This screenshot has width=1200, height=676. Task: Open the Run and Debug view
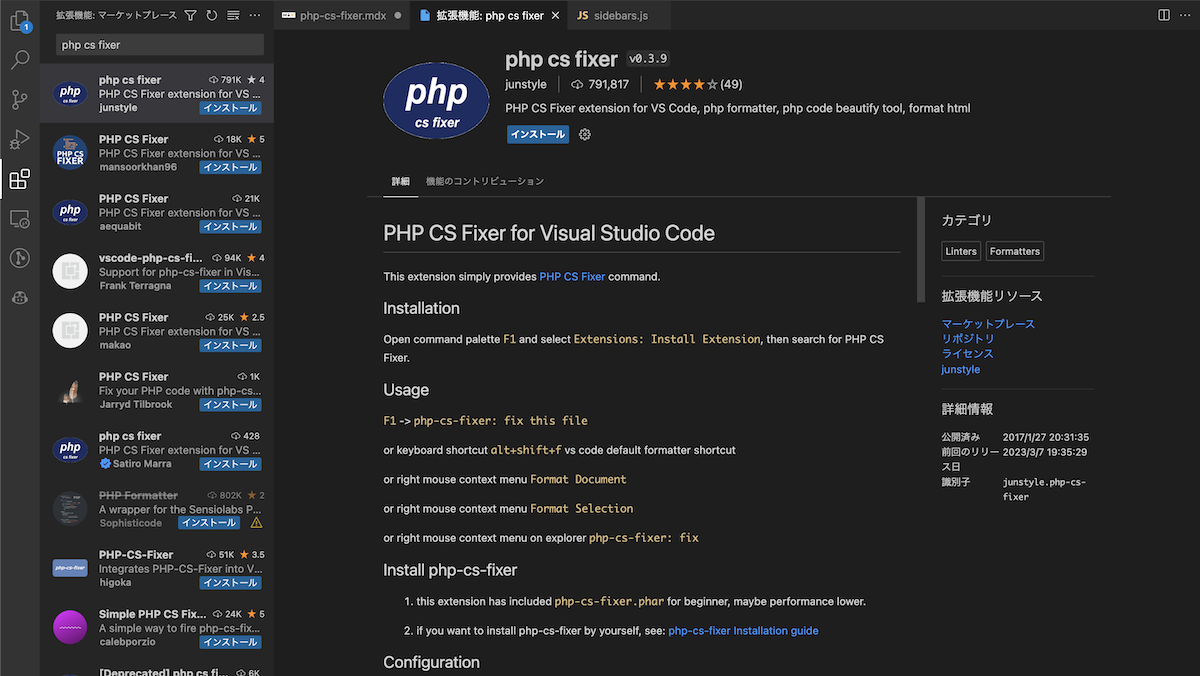click(x=20, y=139)
